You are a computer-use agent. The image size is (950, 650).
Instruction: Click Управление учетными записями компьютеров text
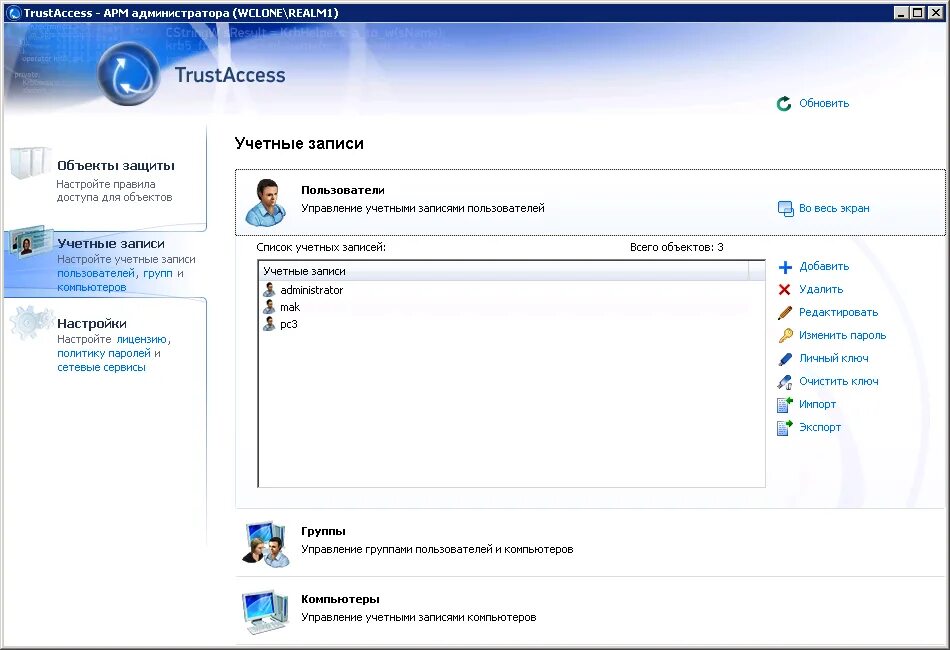click(419, 617)
